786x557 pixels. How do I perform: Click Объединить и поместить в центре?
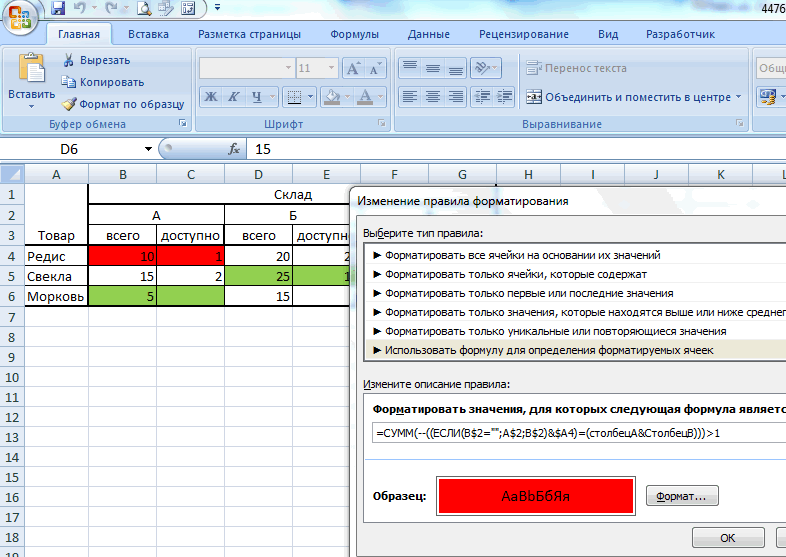(628, 97)
